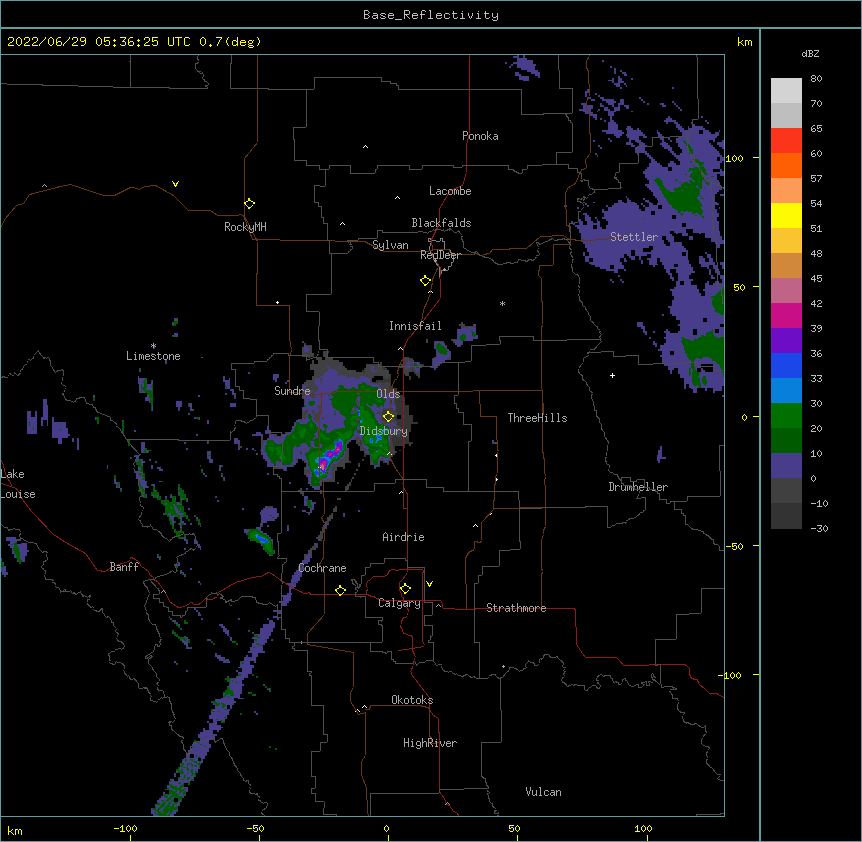Click the Sundre label
This screenshot has width=862, height=842.
292,391
